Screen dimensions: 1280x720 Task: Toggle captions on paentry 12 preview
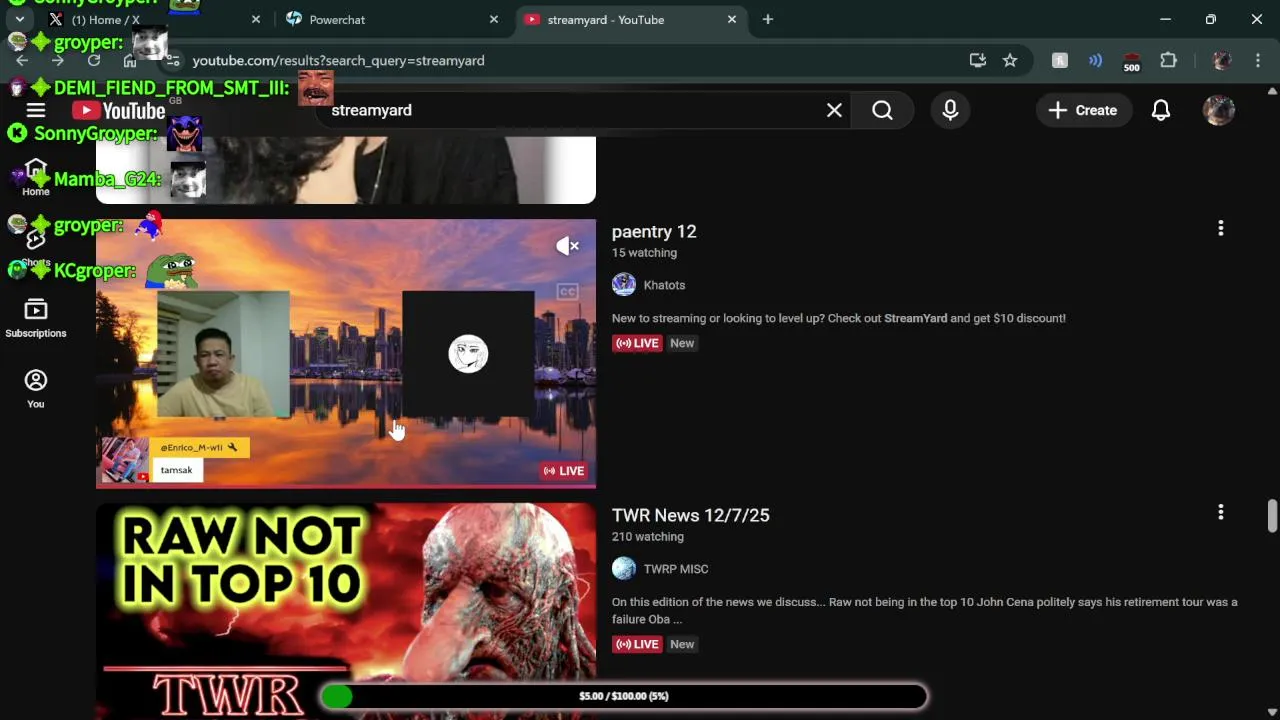point(567,292)
